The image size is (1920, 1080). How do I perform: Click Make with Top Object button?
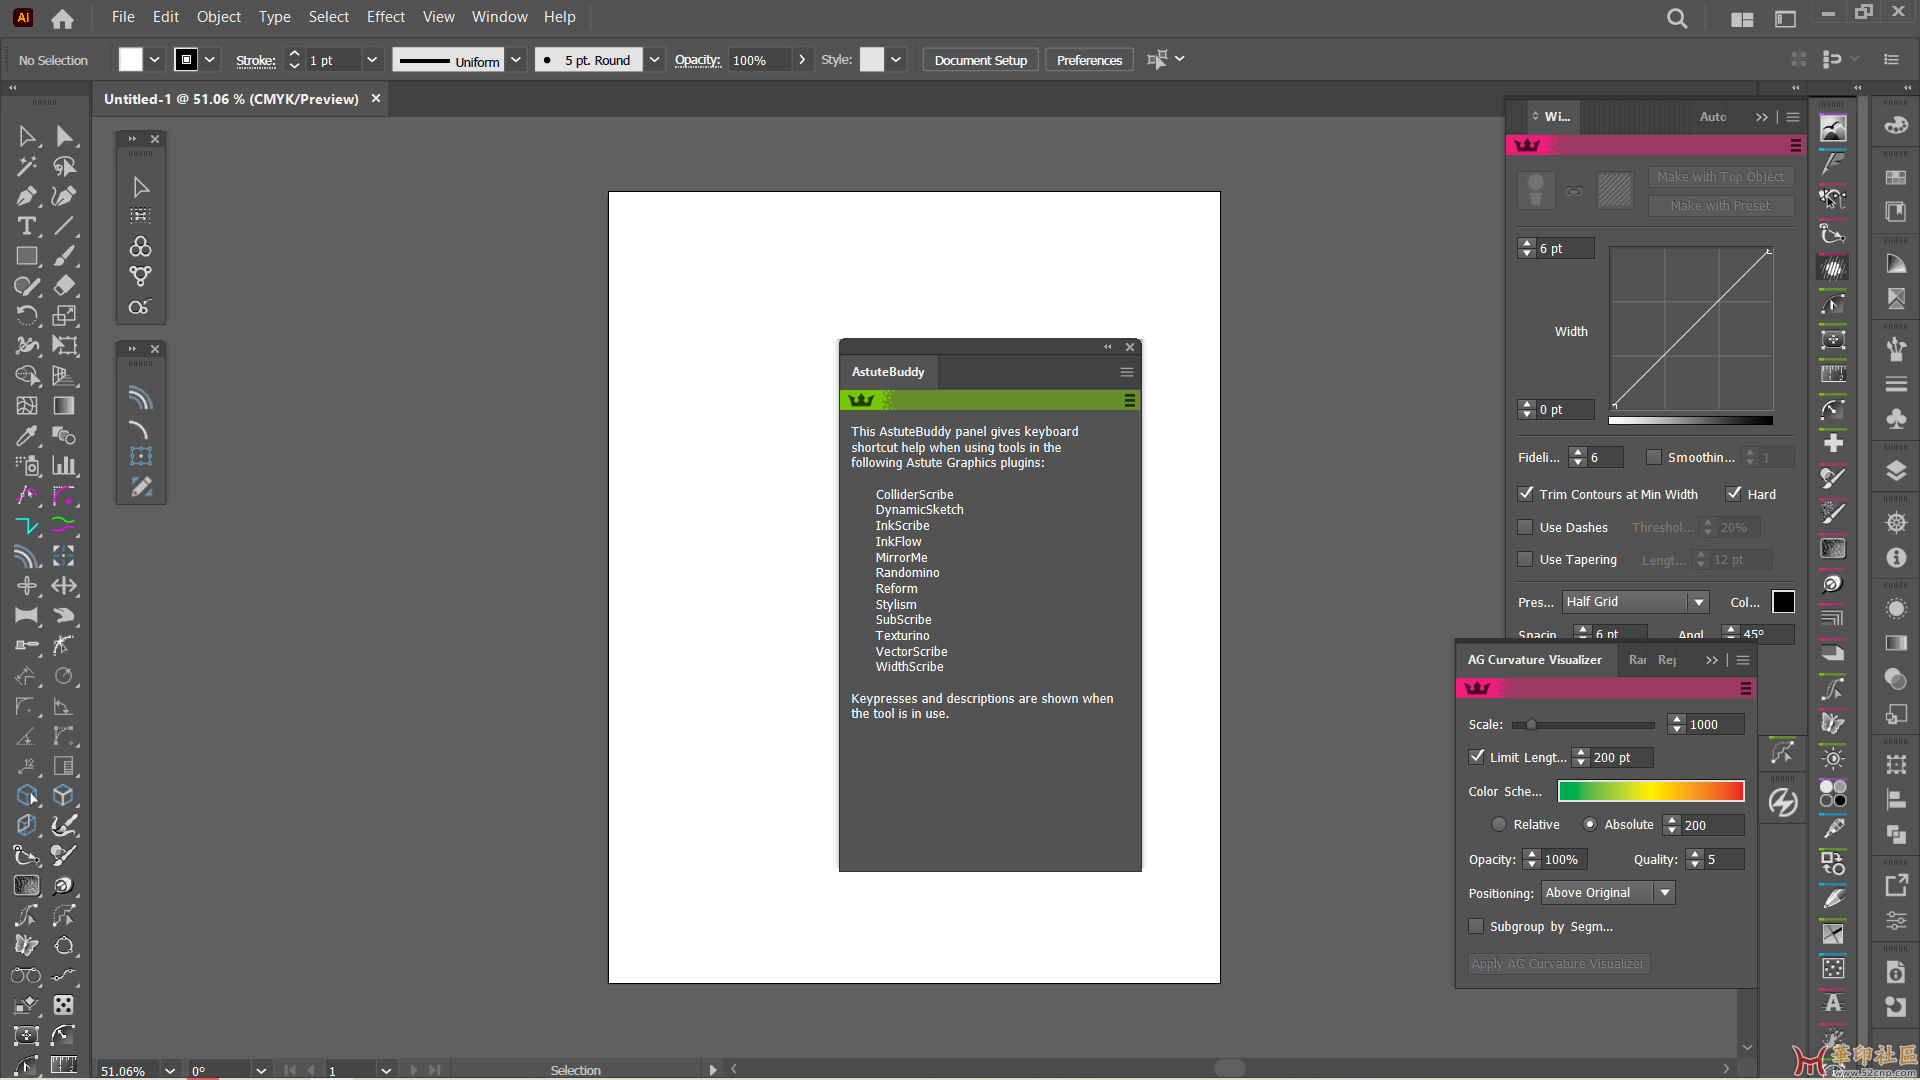click(x=1720, y=177)
